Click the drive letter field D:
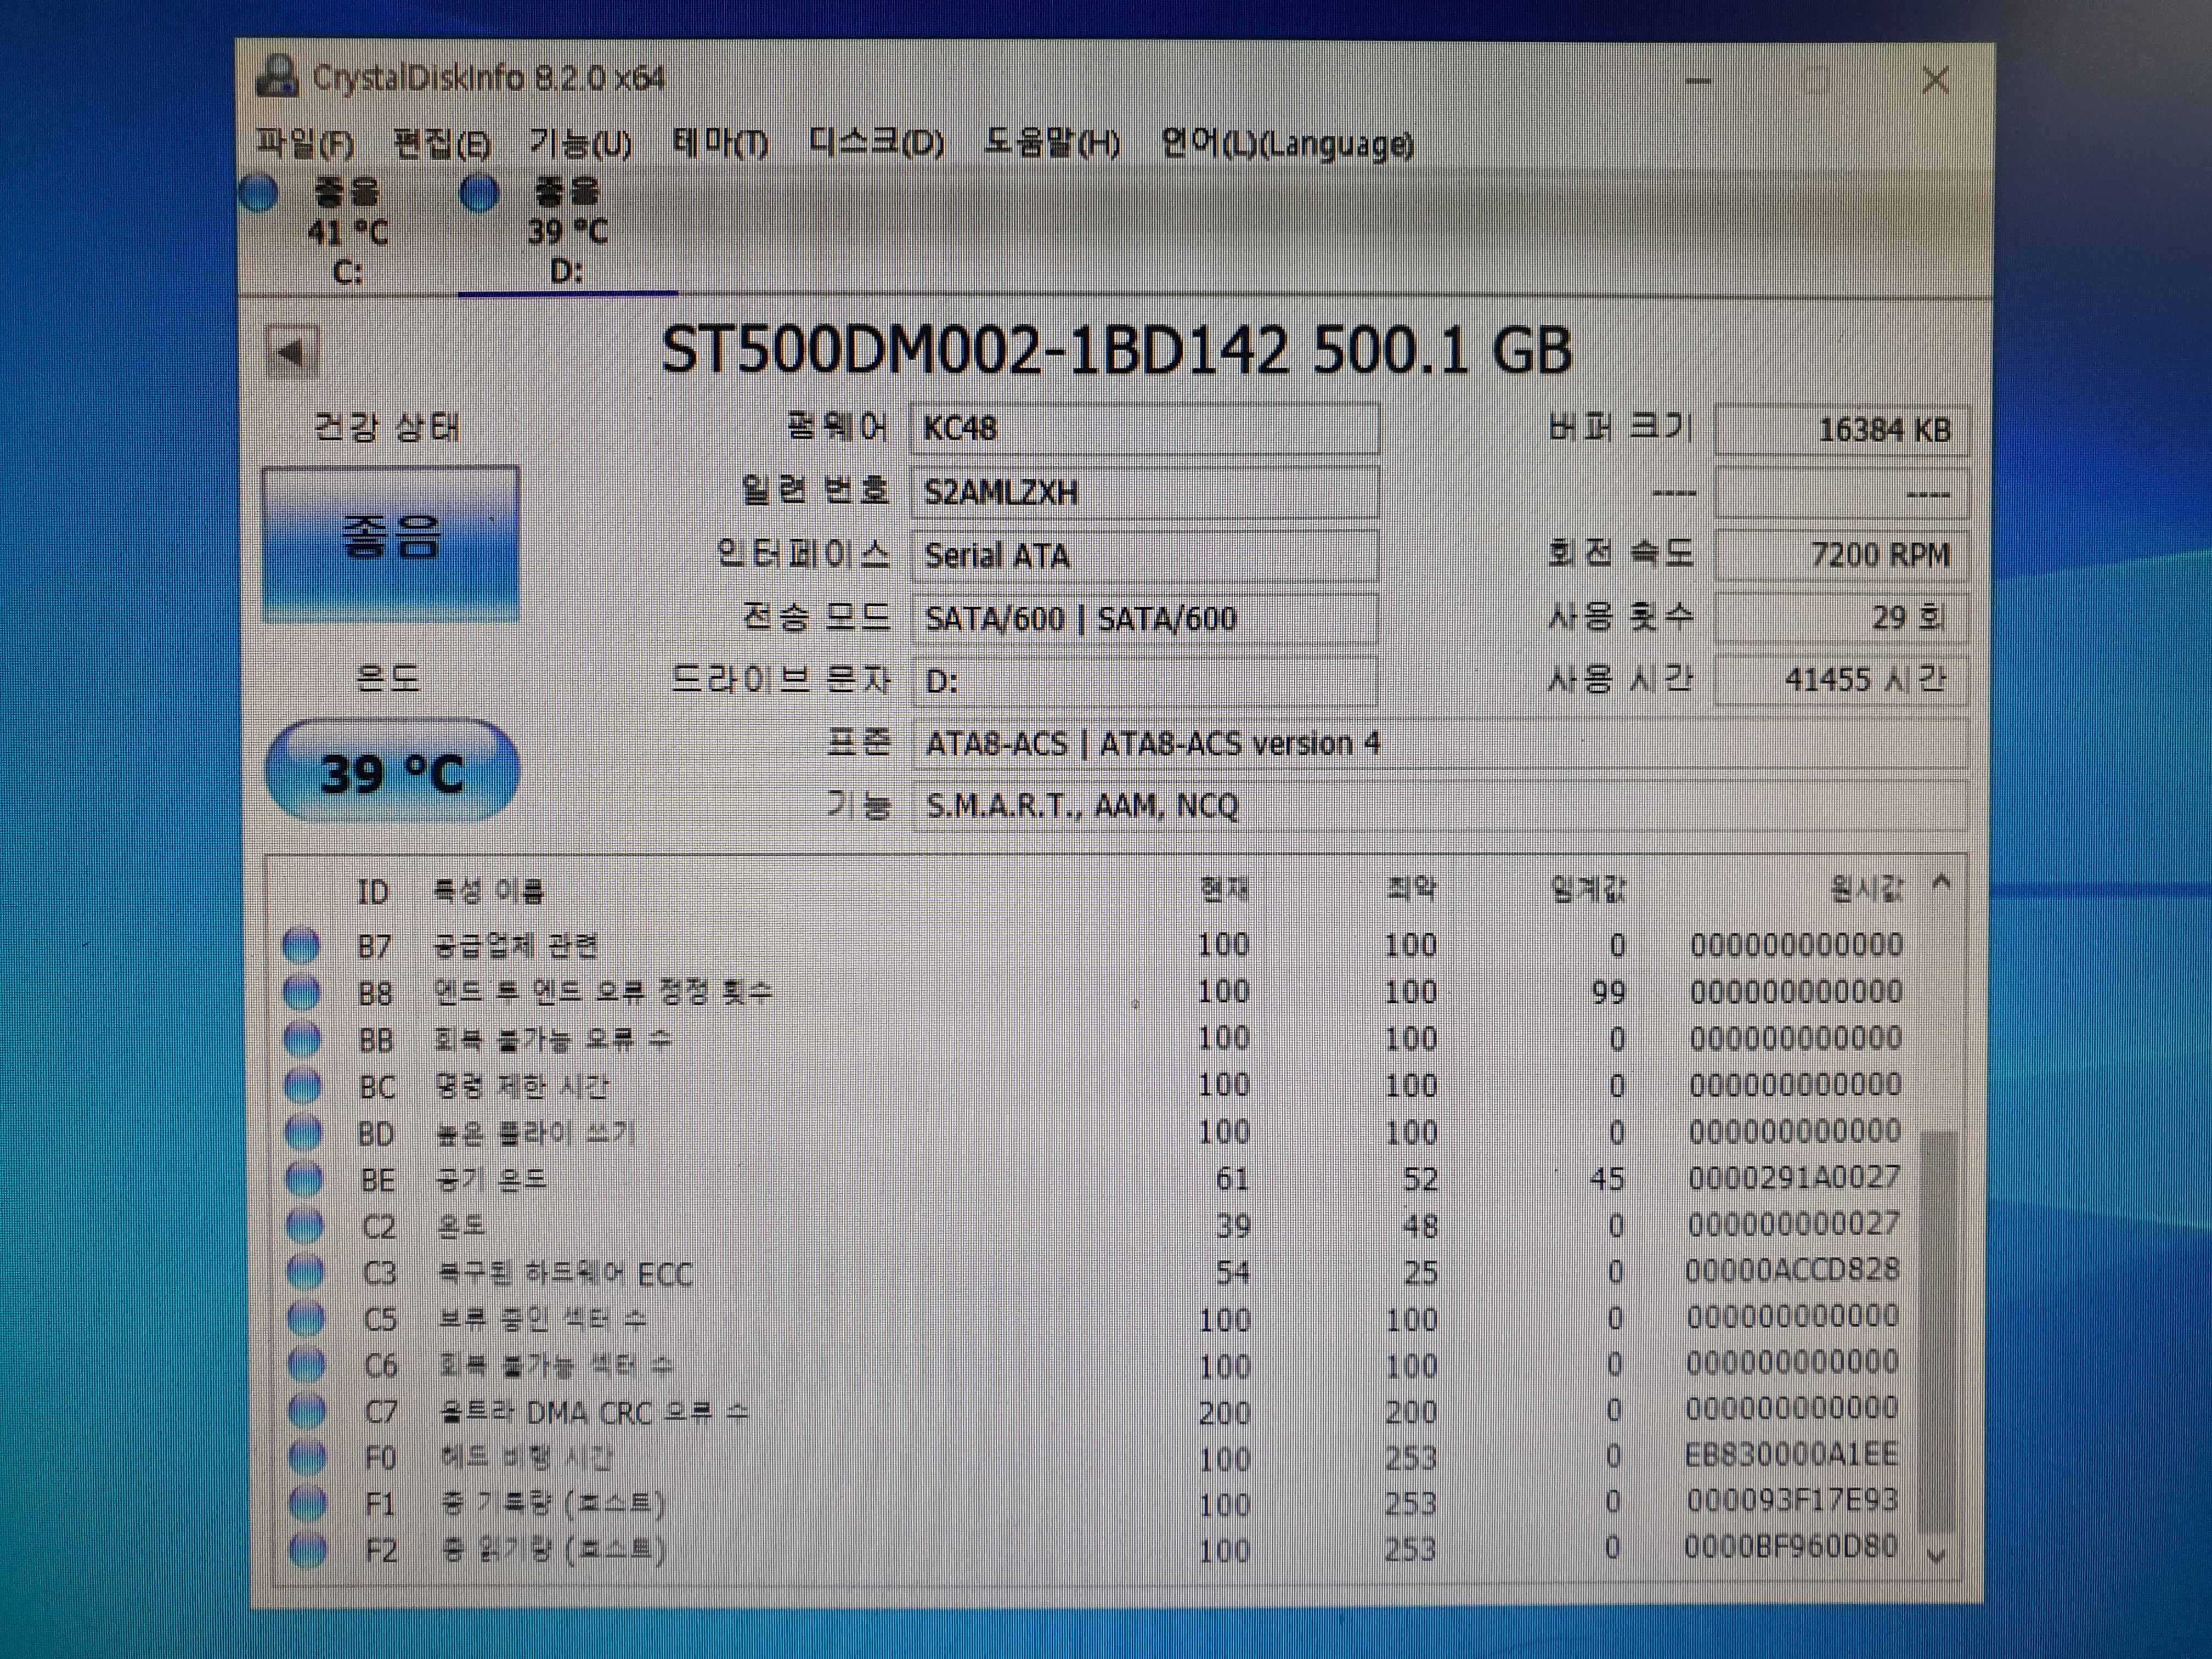The image size is (2212, 1659). click(1145, 681)
